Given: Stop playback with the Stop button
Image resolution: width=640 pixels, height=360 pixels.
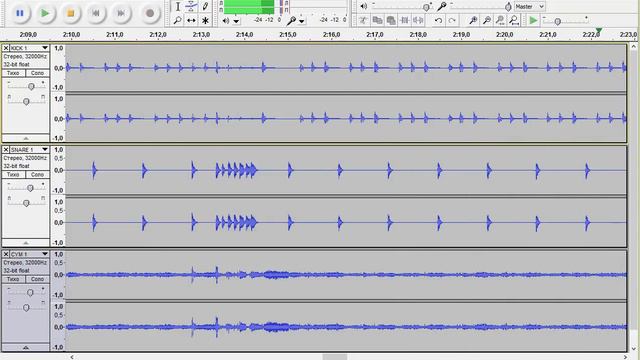Looking at the screenshot, I should (70, 13).
